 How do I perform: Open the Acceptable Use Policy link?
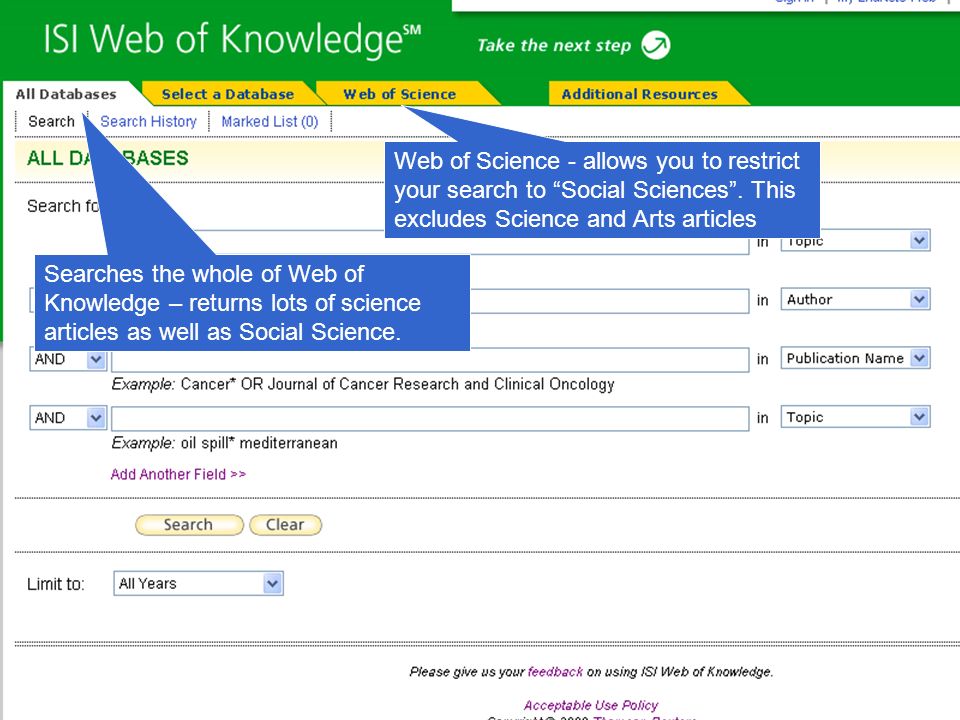pos(591,705)
